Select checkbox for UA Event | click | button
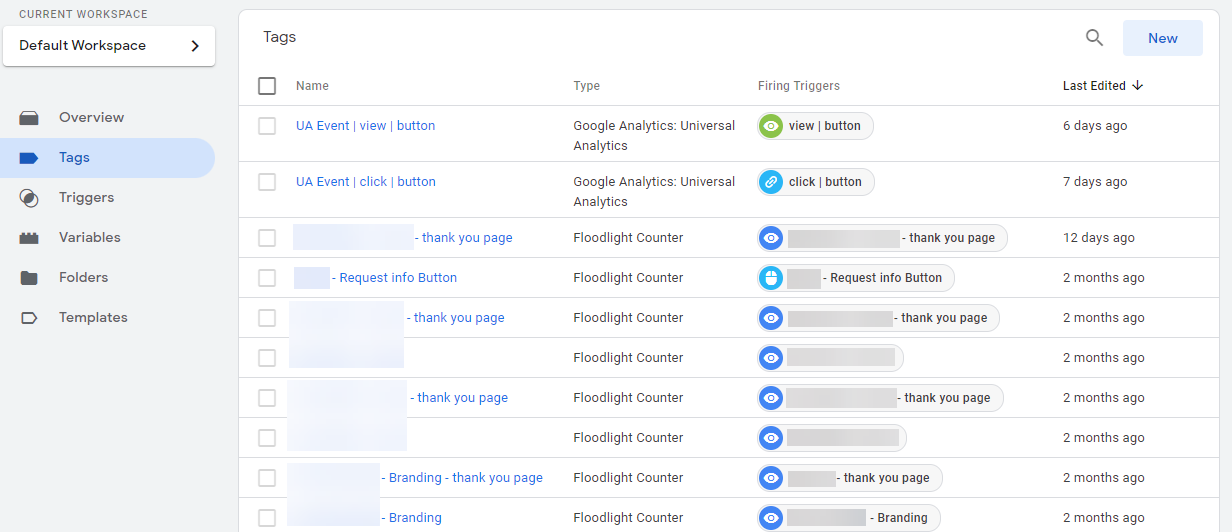1232x532 pixels. coord(267,182)
